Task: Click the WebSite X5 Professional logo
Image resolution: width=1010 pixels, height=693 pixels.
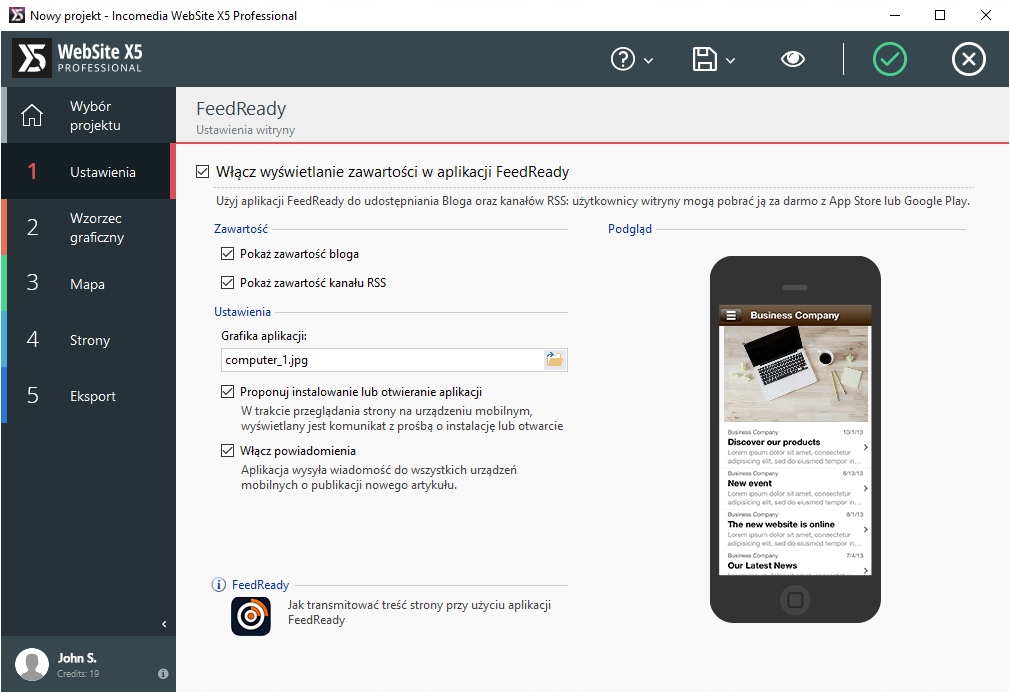Action: (x=78, y=59)
